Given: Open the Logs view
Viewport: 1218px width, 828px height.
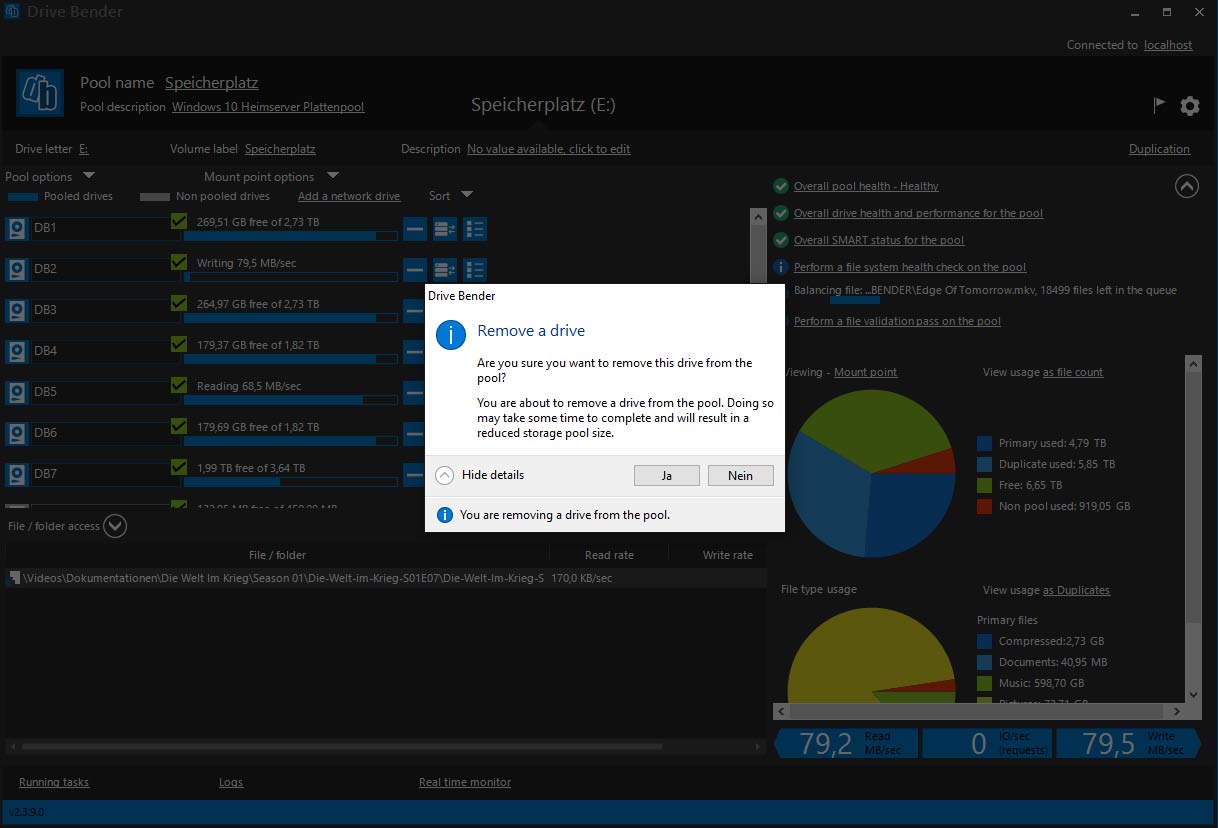Looking at the screenshot, I should 231,782.
